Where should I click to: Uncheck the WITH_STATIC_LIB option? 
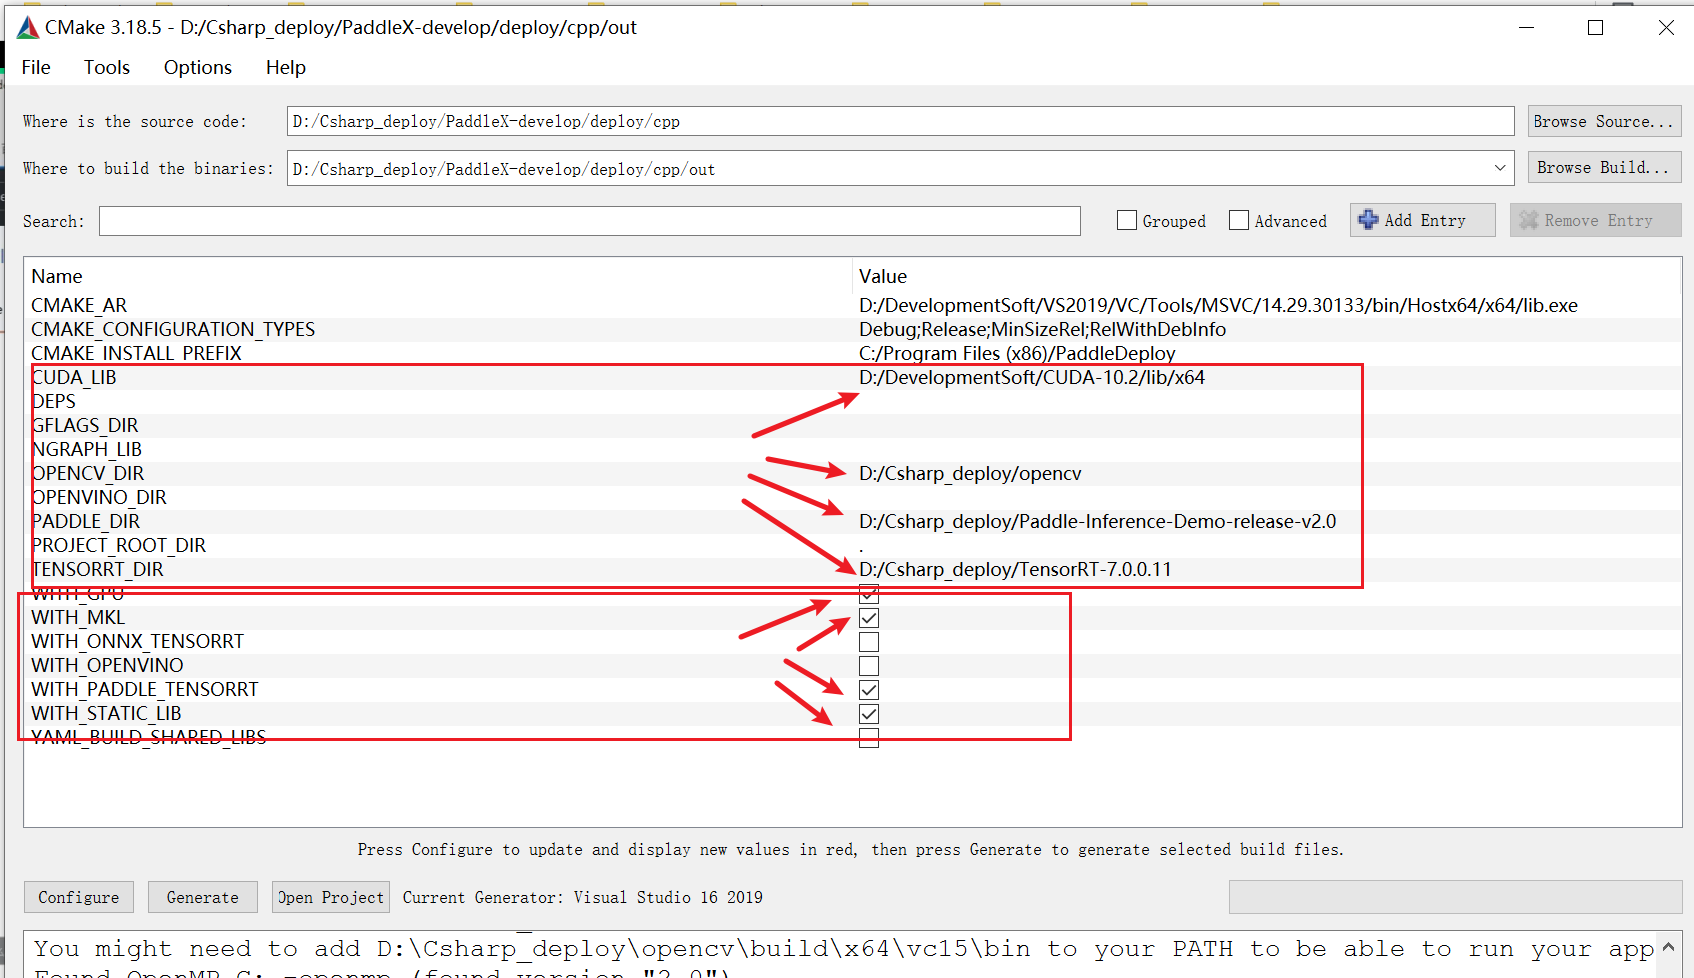tap(868, 713)
